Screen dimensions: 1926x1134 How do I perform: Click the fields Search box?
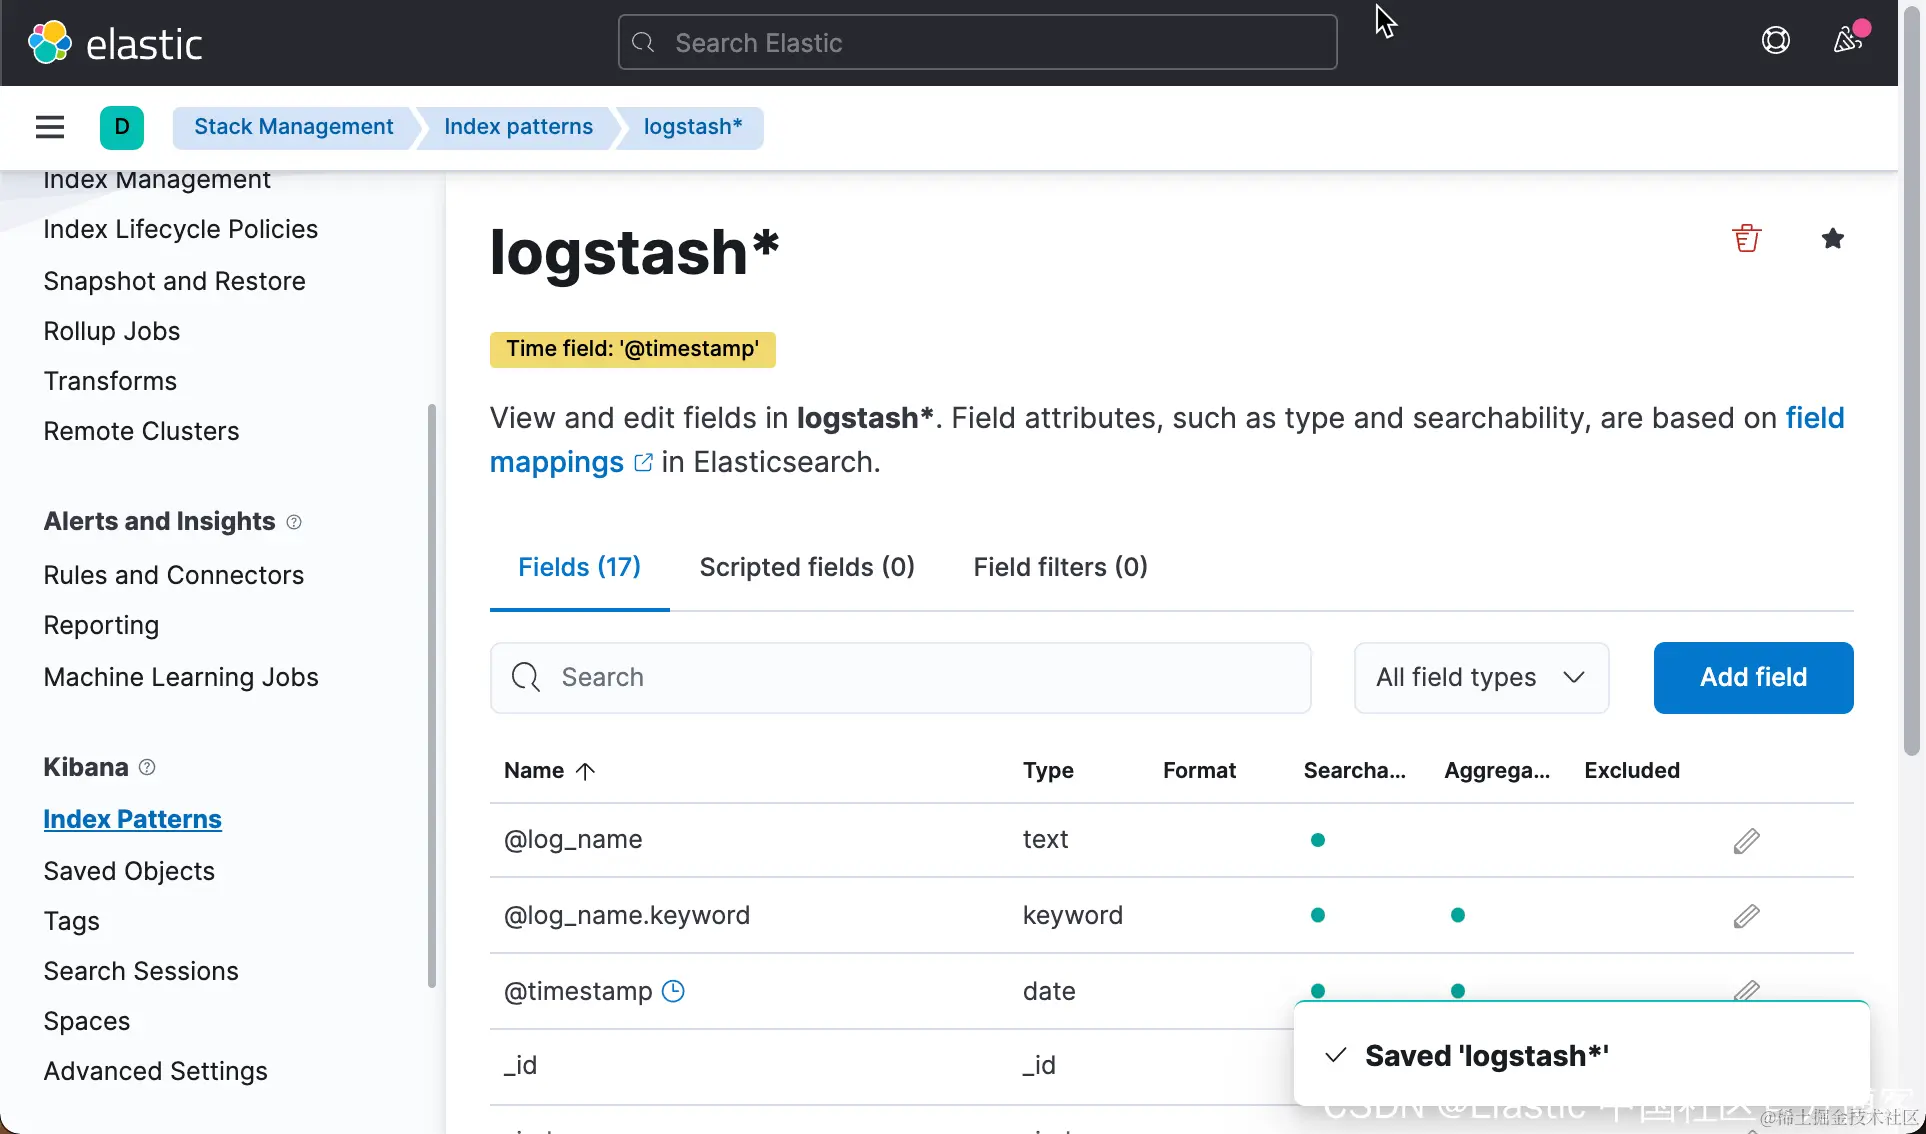point(900,678)
